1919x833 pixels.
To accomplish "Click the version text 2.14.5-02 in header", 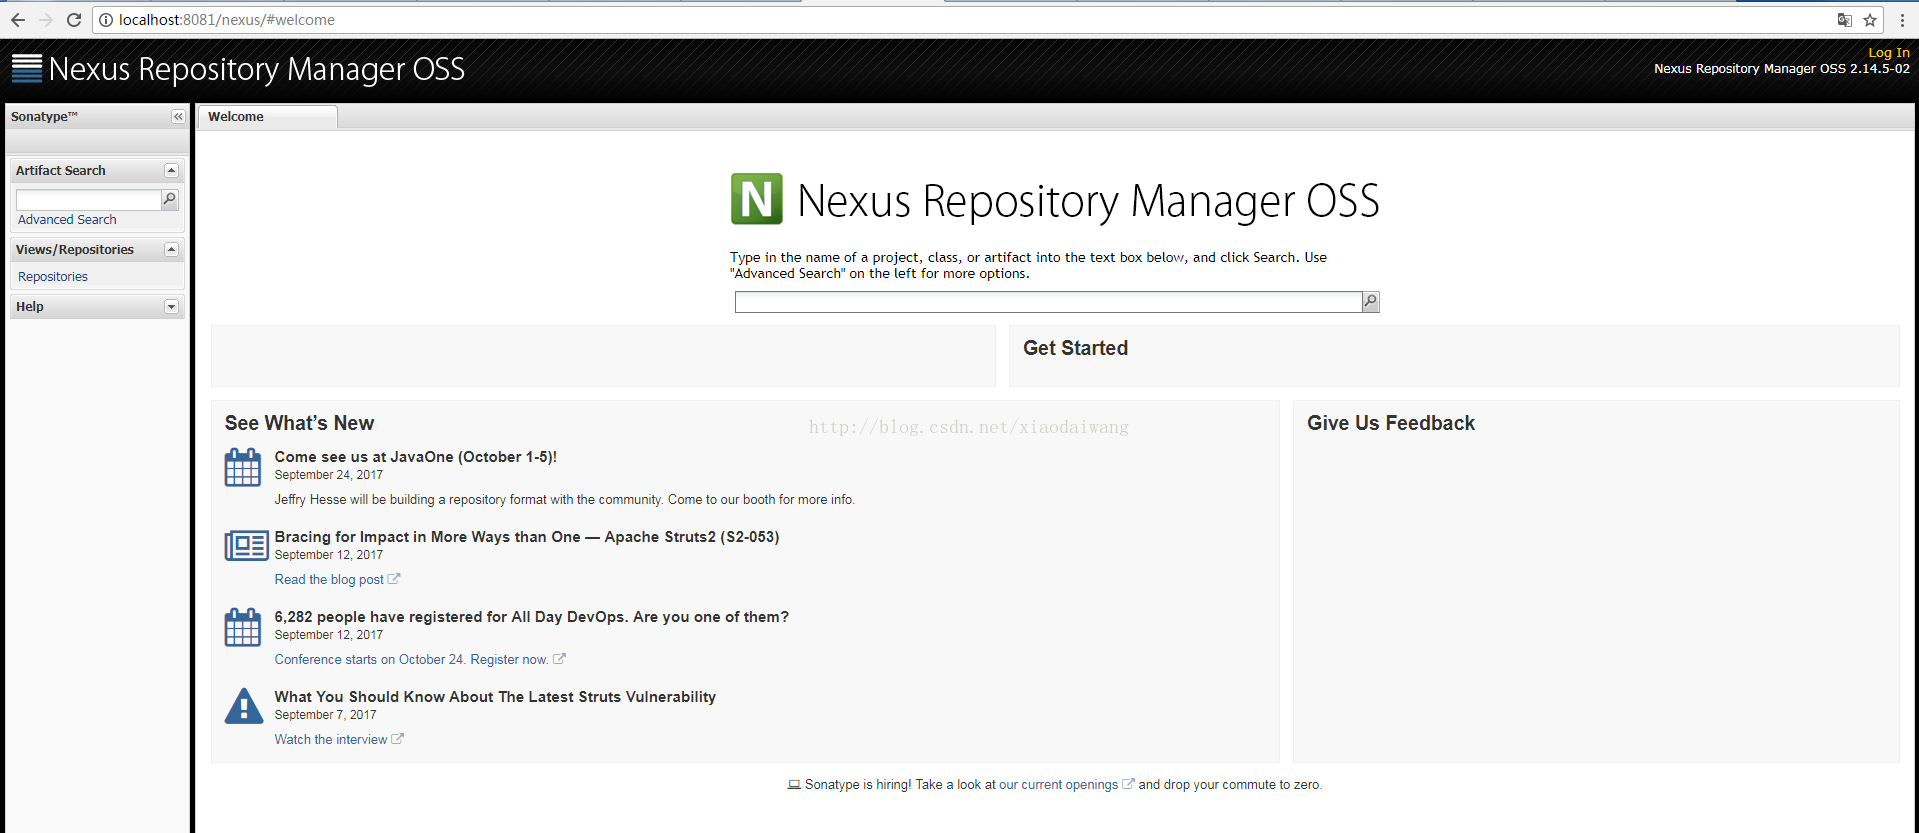I will [x=1880, y=69].
